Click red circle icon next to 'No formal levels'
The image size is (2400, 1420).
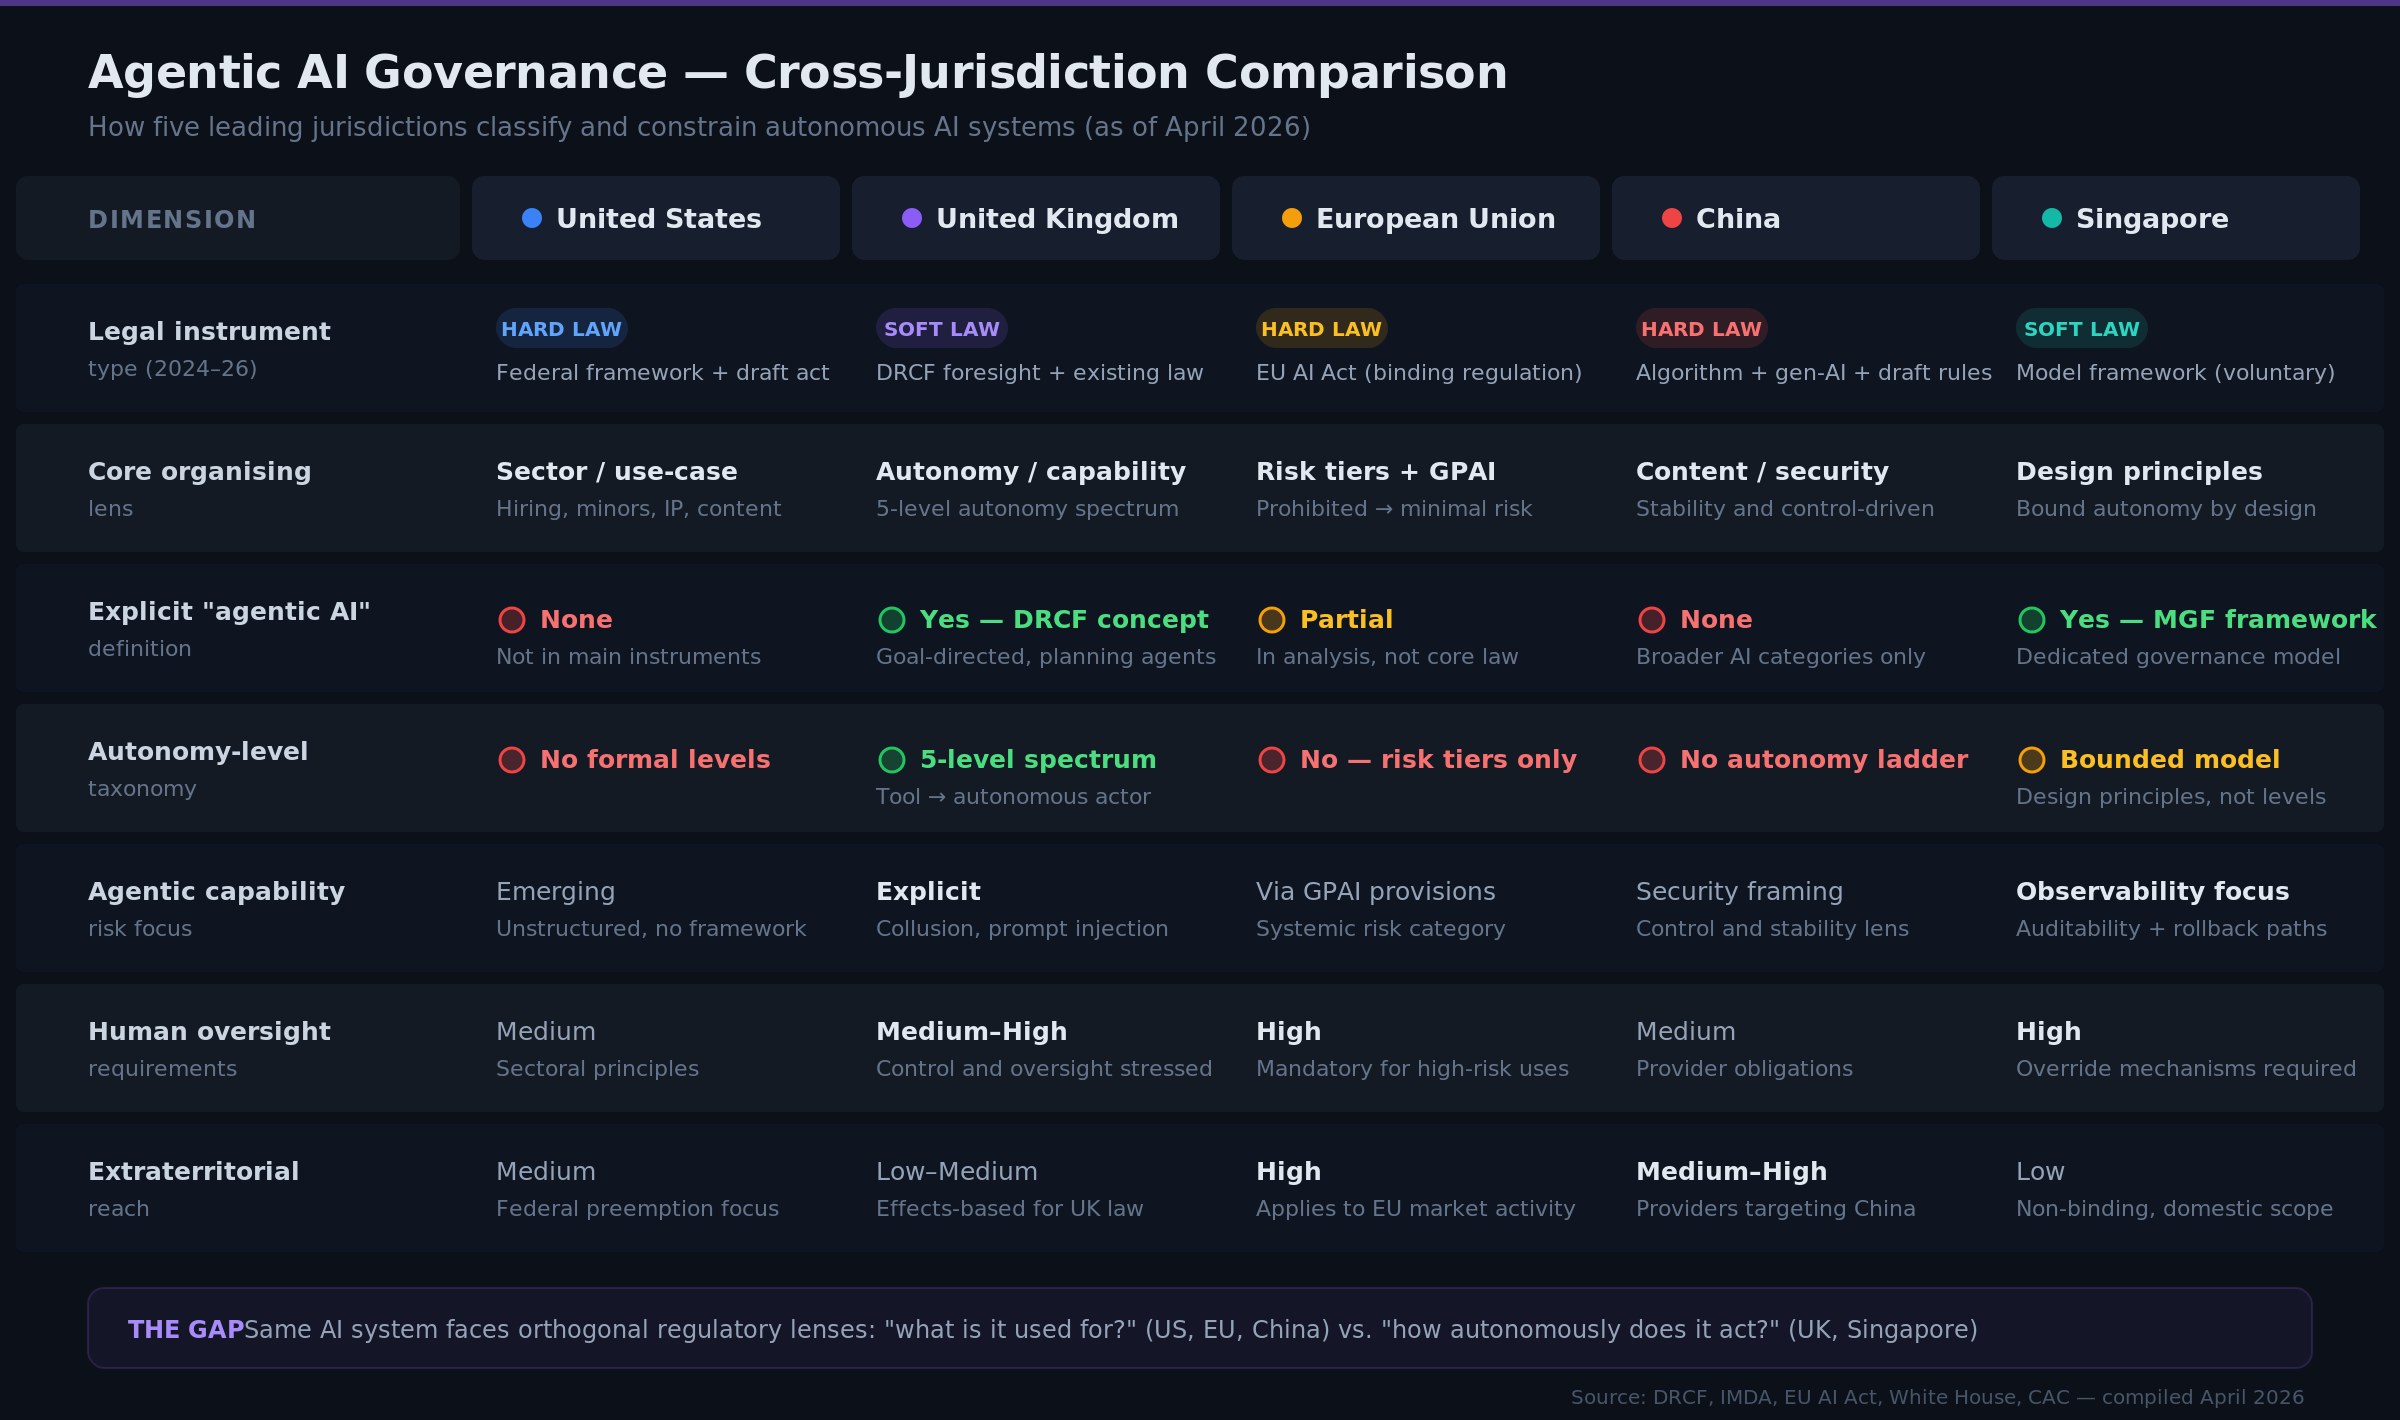[512, 760]
